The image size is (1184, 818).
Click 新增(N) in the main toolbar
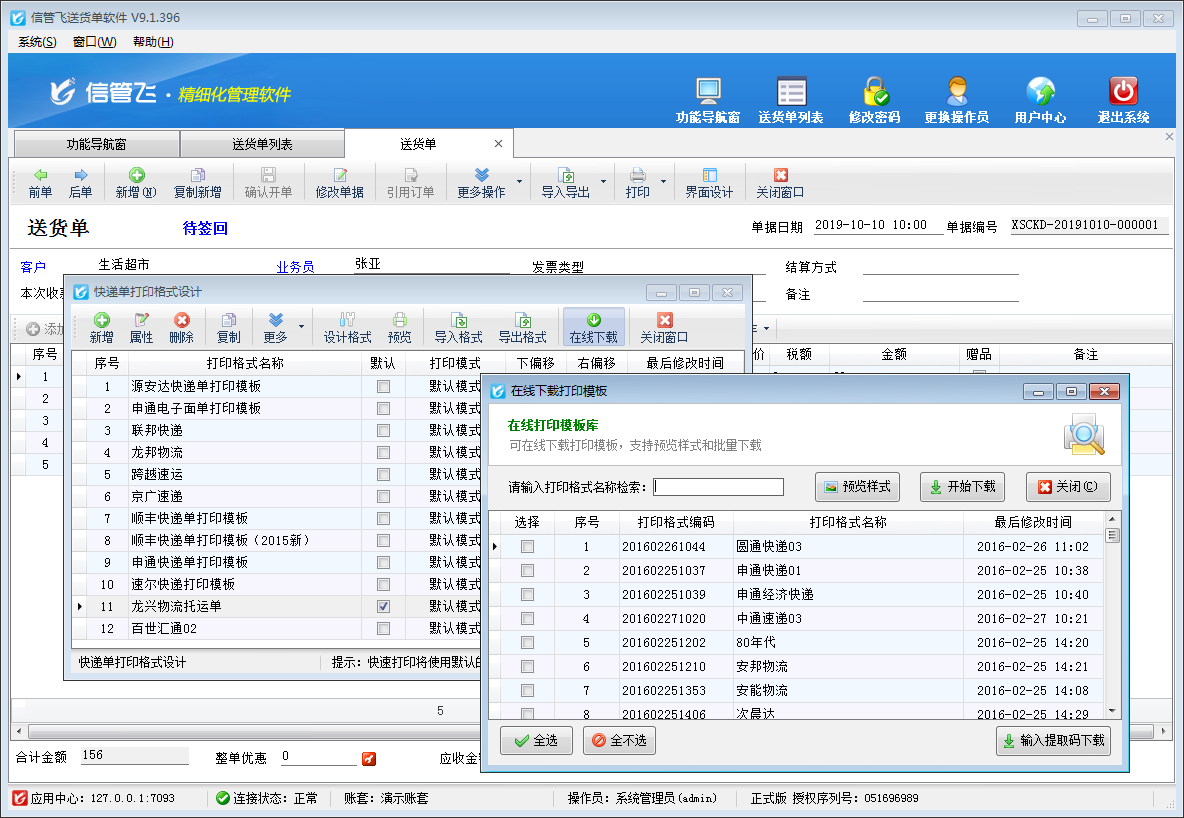click(136, 183)
